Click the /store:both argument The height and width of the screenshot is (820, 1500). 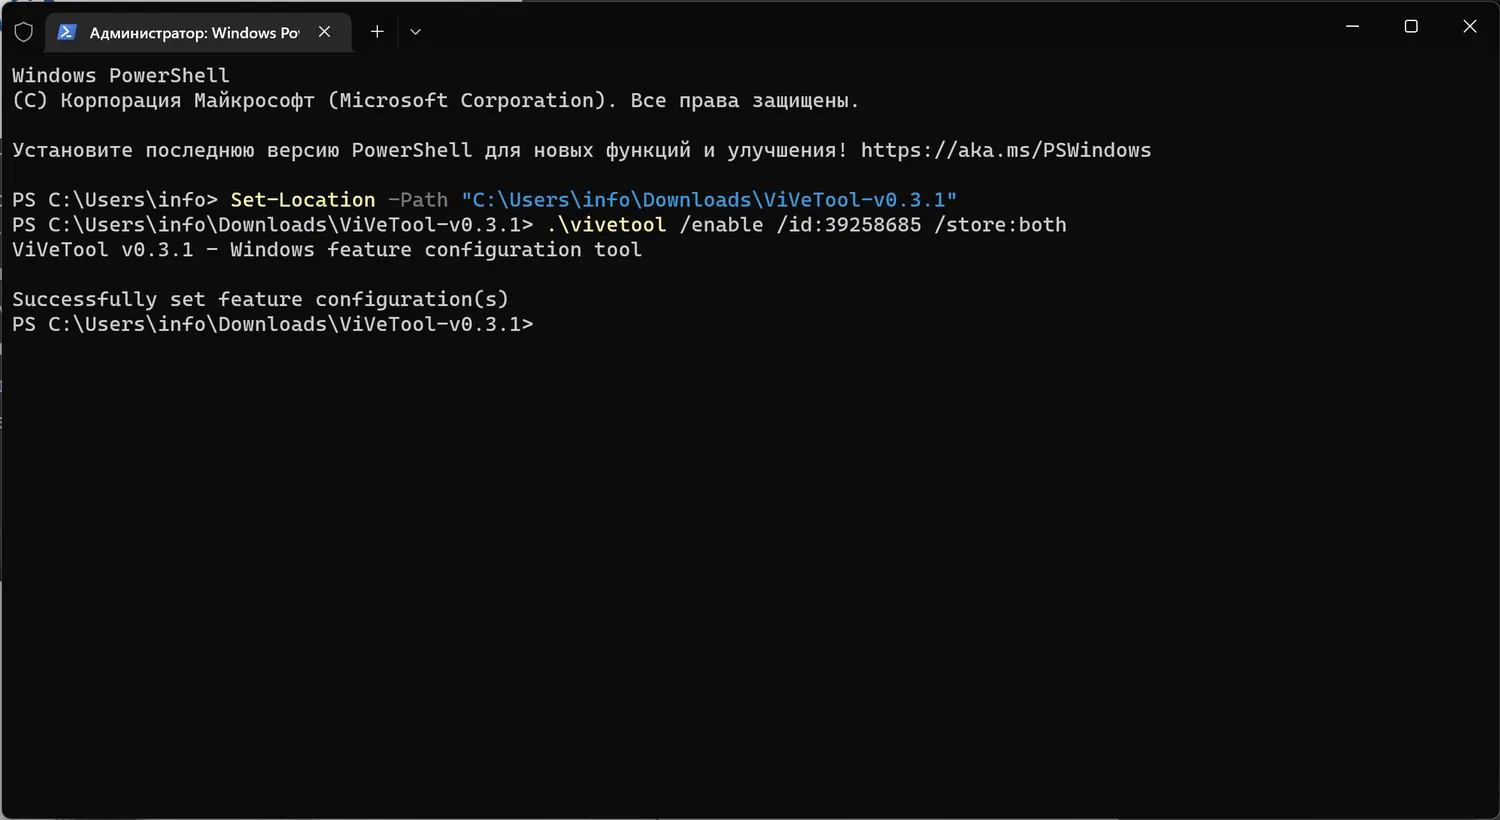[x=1000, y=225]
